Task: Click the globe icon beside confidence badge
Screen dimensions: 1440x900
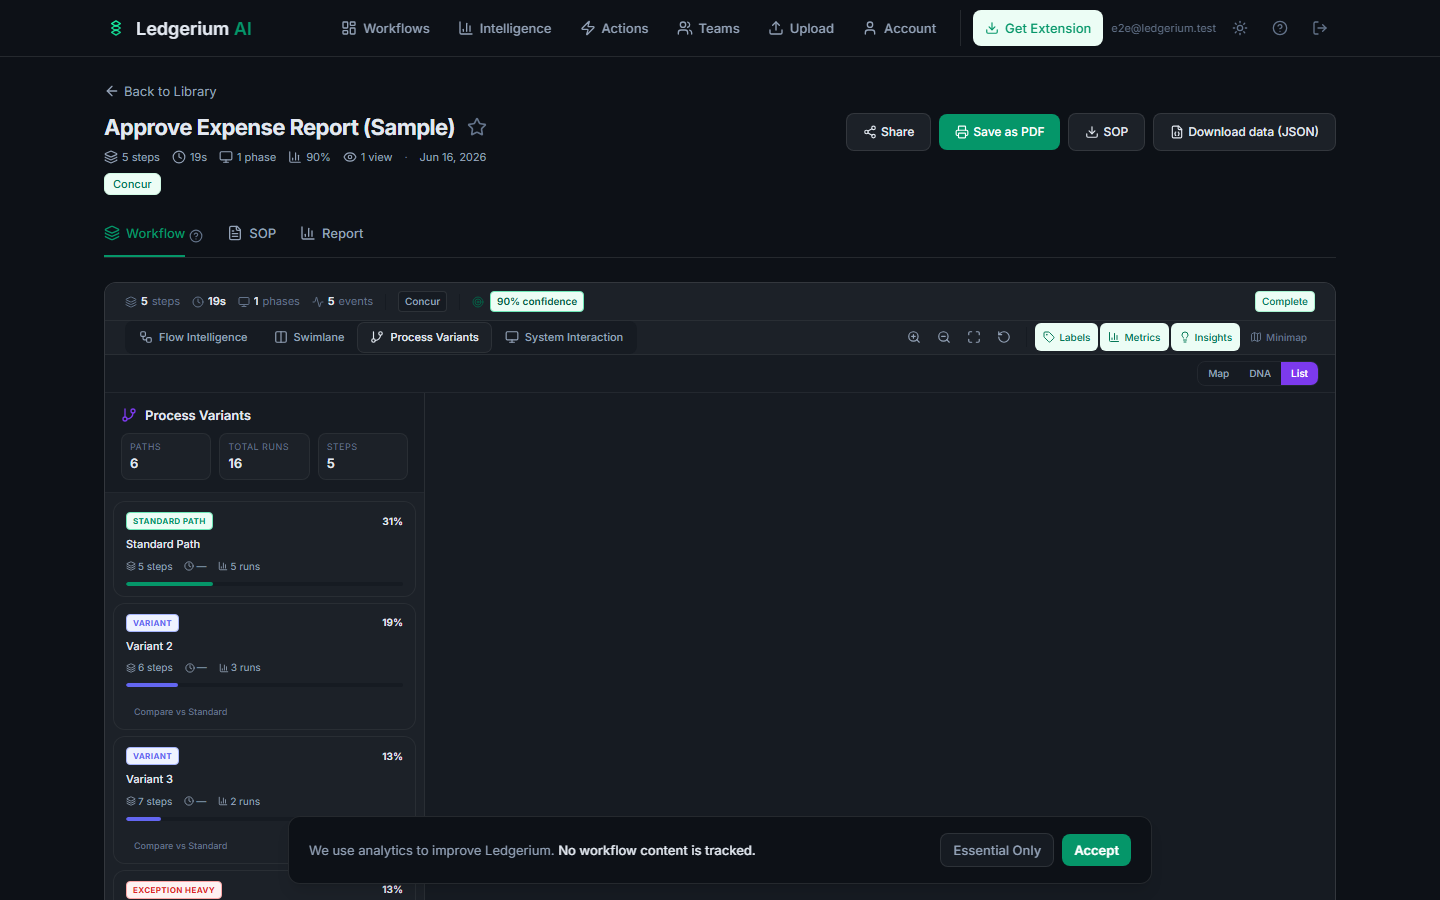Action: point(478,302)
